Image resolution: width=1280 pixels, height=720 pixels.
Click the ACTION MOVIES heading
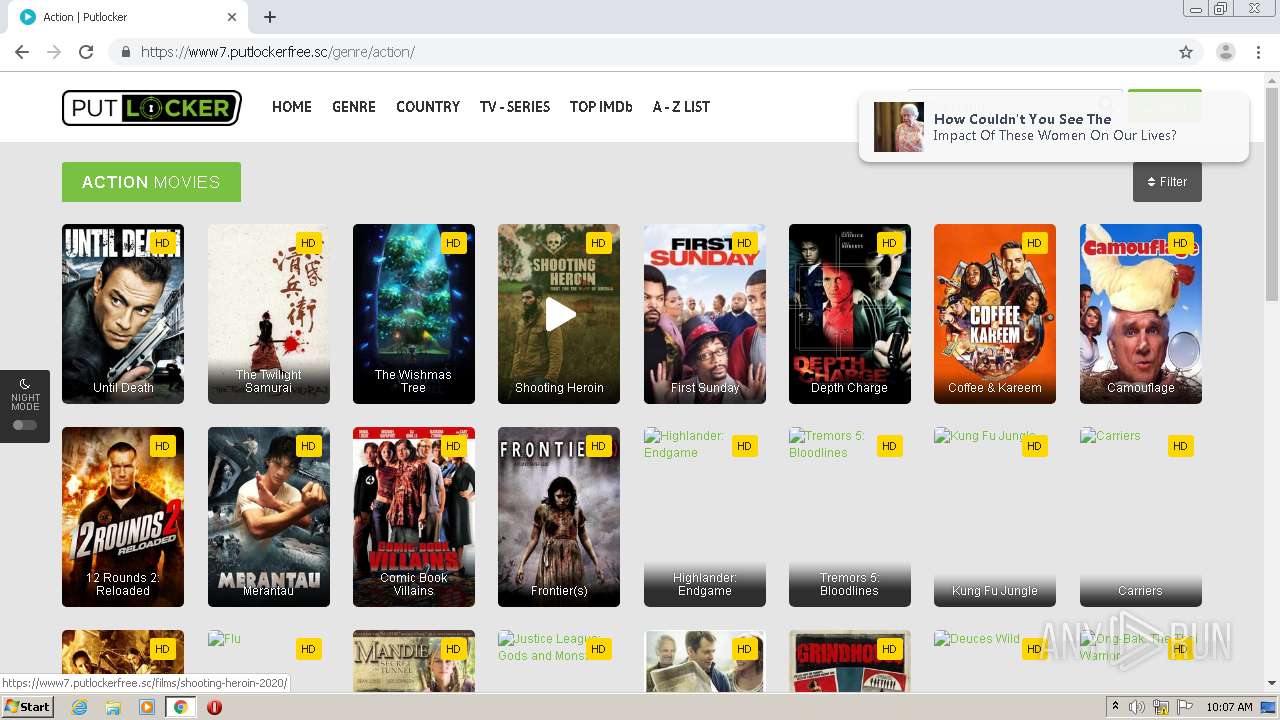[x=151, y=182]
